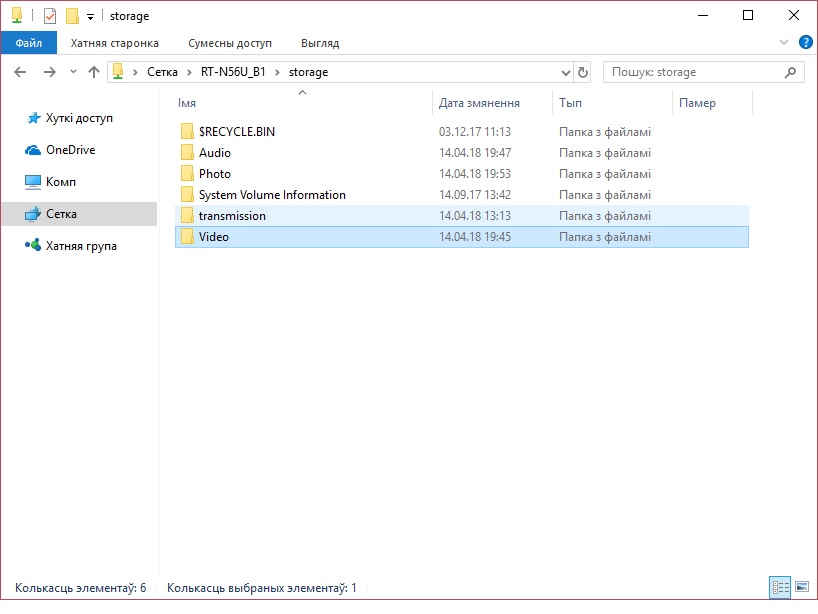
Task: Go up one folder level arrow
Action: click(94, 72)
